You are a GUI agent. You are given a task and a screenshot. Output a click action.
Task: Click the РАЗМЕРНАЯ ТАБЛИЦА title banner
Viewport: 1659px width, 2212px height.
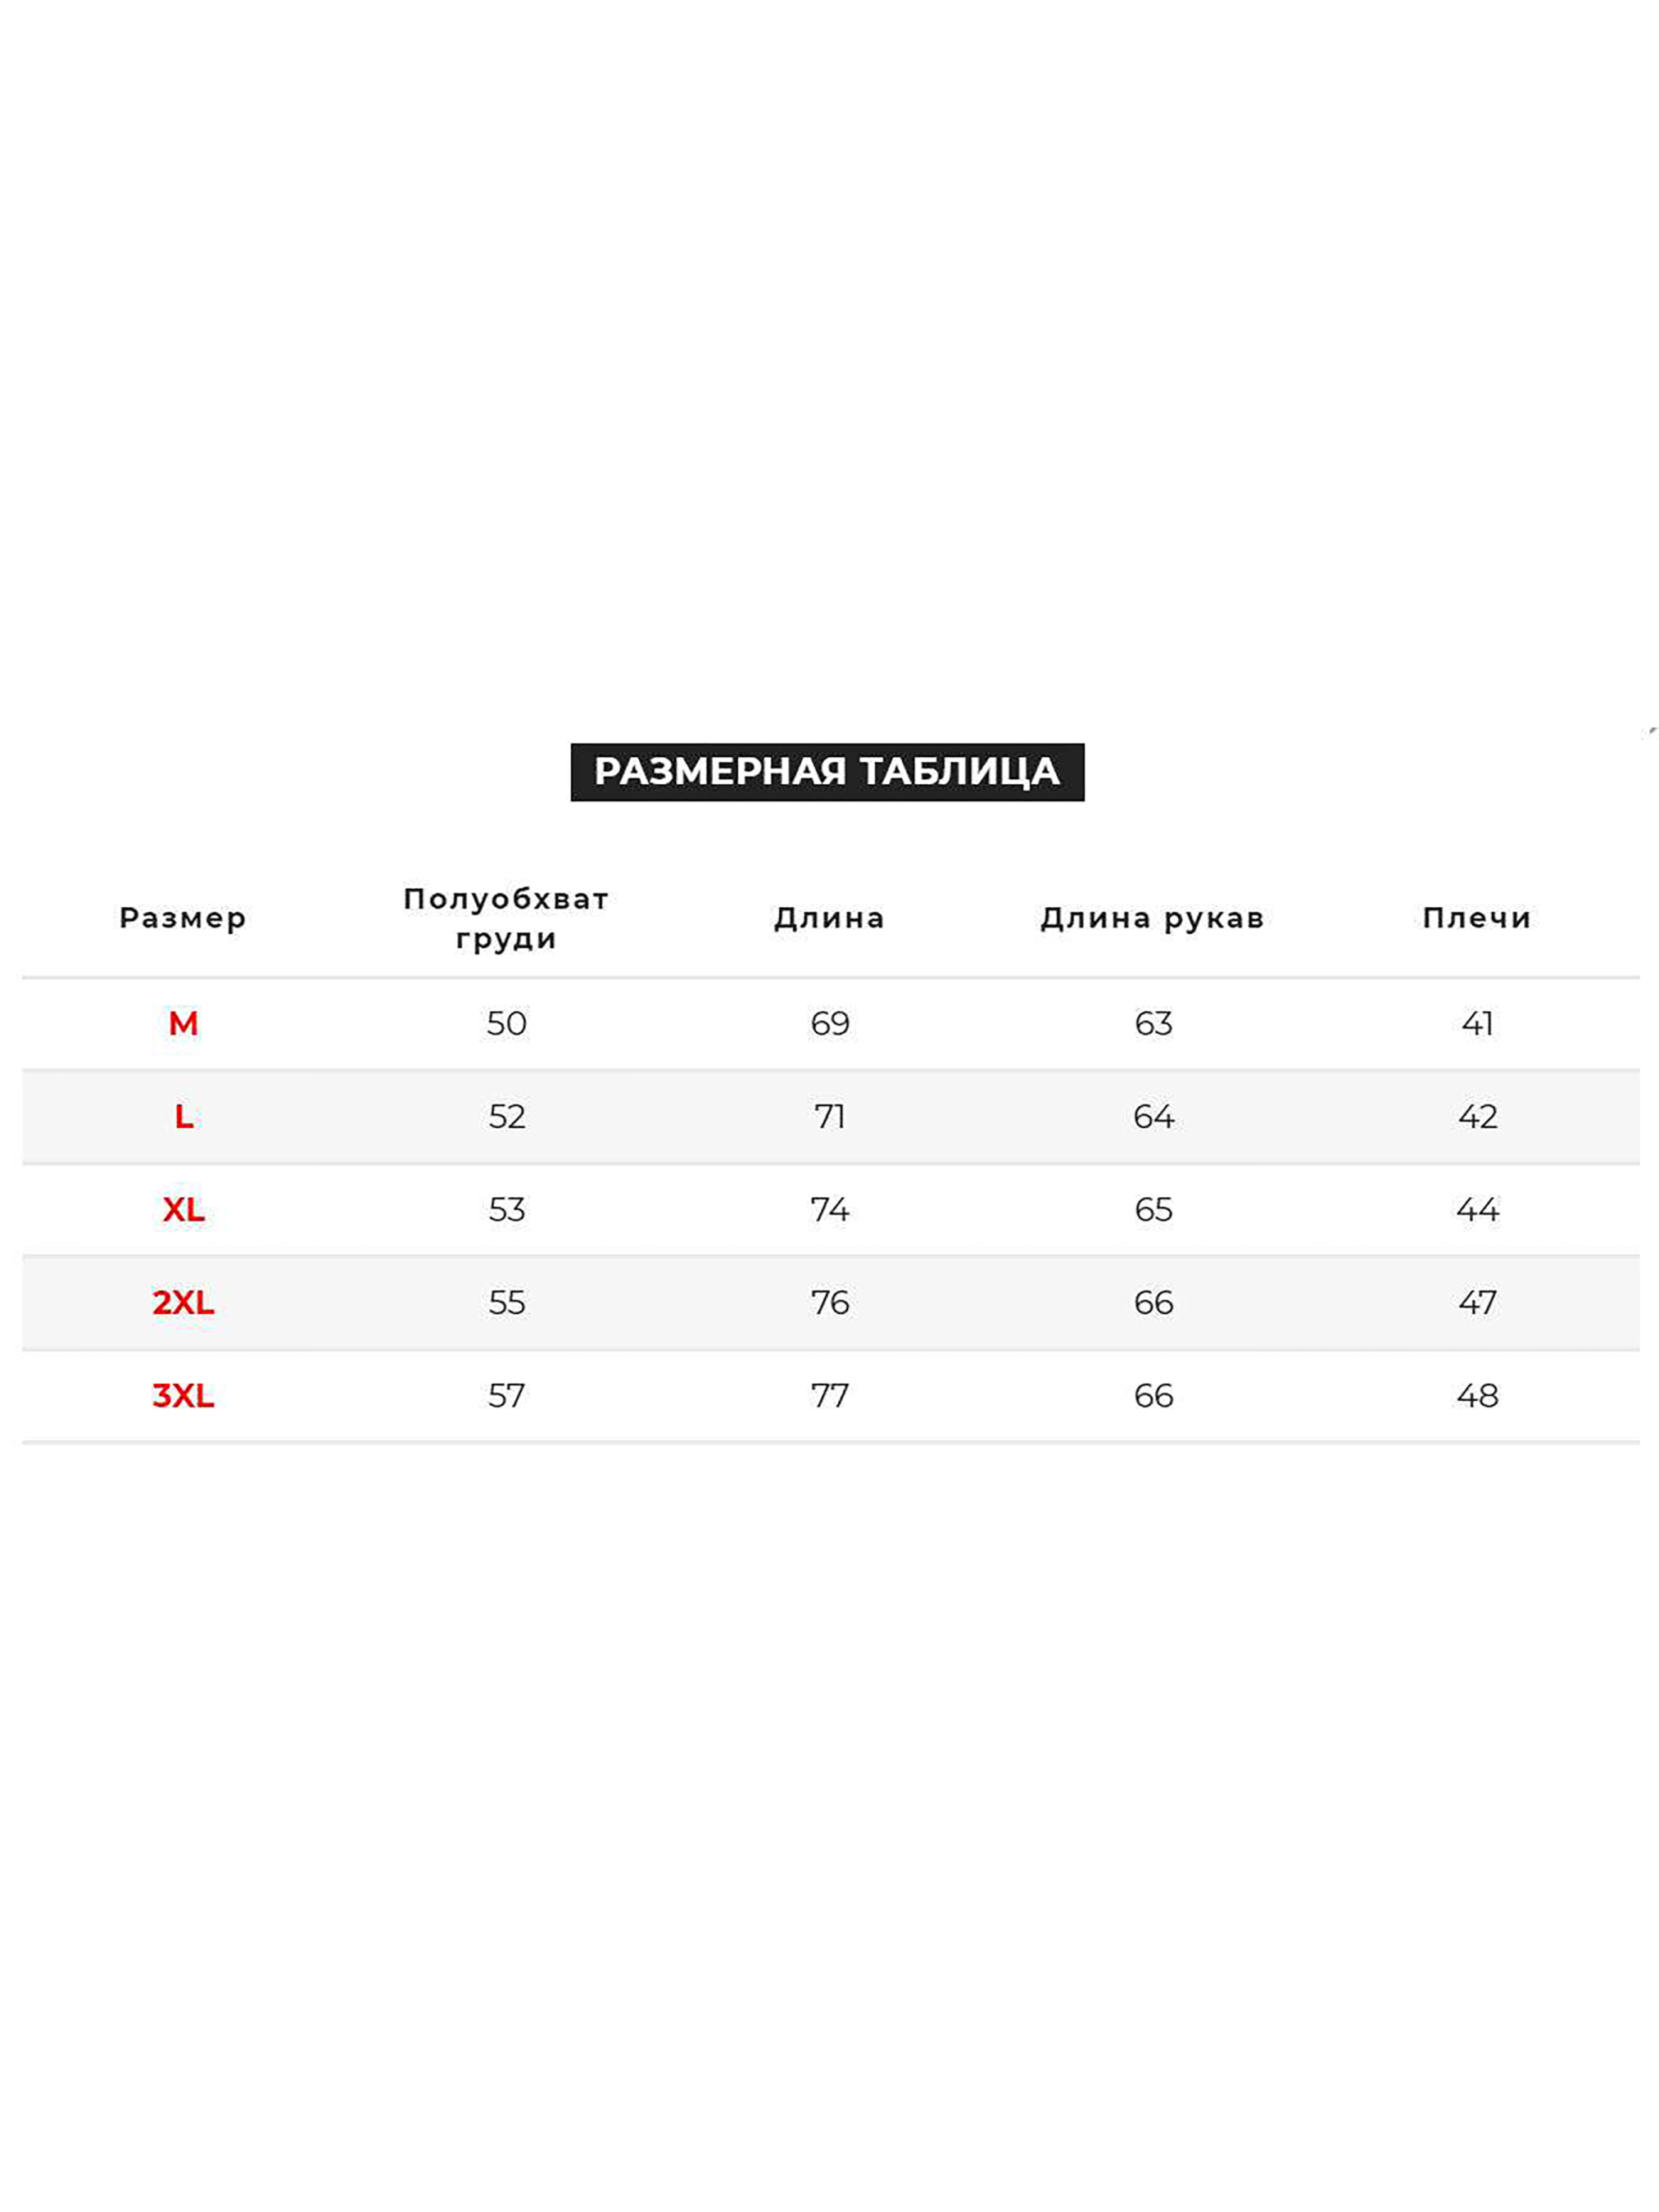click(827, 771)
